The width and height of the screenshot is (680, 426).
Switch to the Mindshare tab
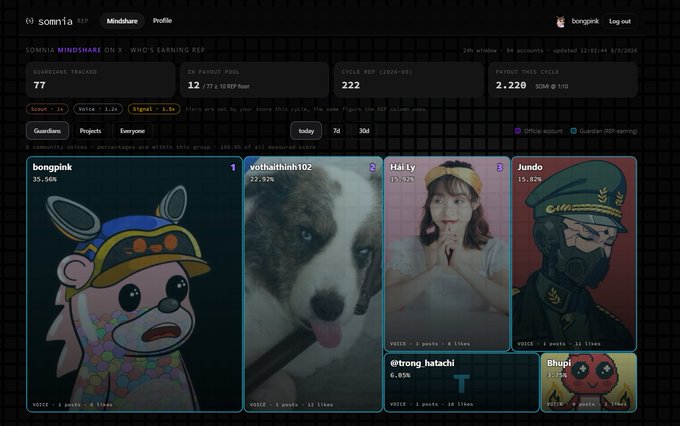tap(122, 21)
